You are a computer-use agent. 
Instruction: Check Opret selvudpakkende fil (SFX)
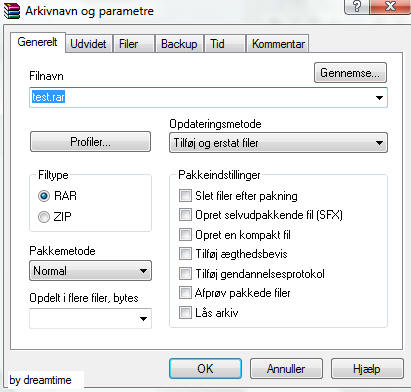185,215
